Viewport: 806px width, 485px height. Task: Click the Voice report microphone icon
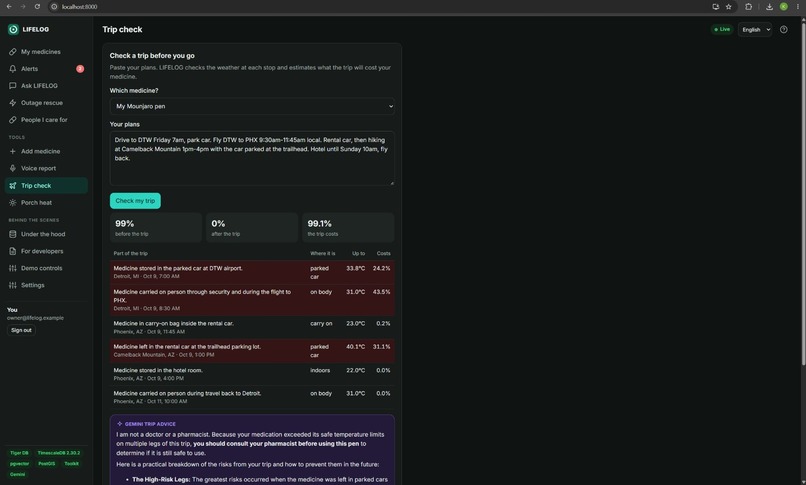[x=13, y=169]
